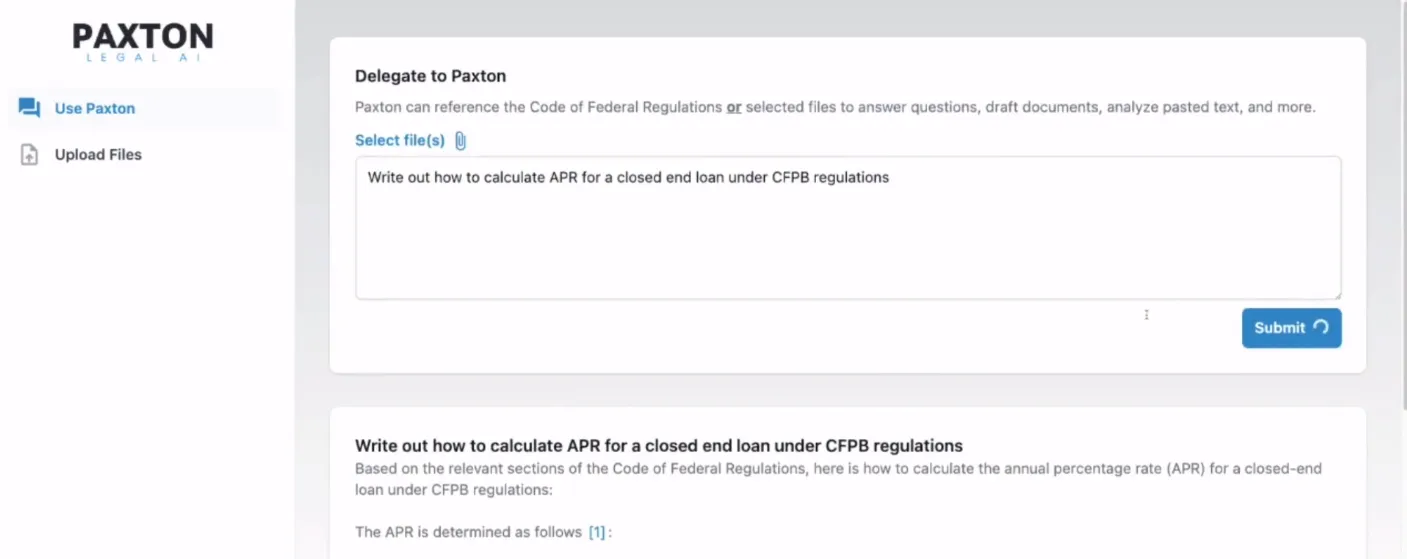
Task: Click the page vertical scrollbar
Action: [x=1401, y=200]
